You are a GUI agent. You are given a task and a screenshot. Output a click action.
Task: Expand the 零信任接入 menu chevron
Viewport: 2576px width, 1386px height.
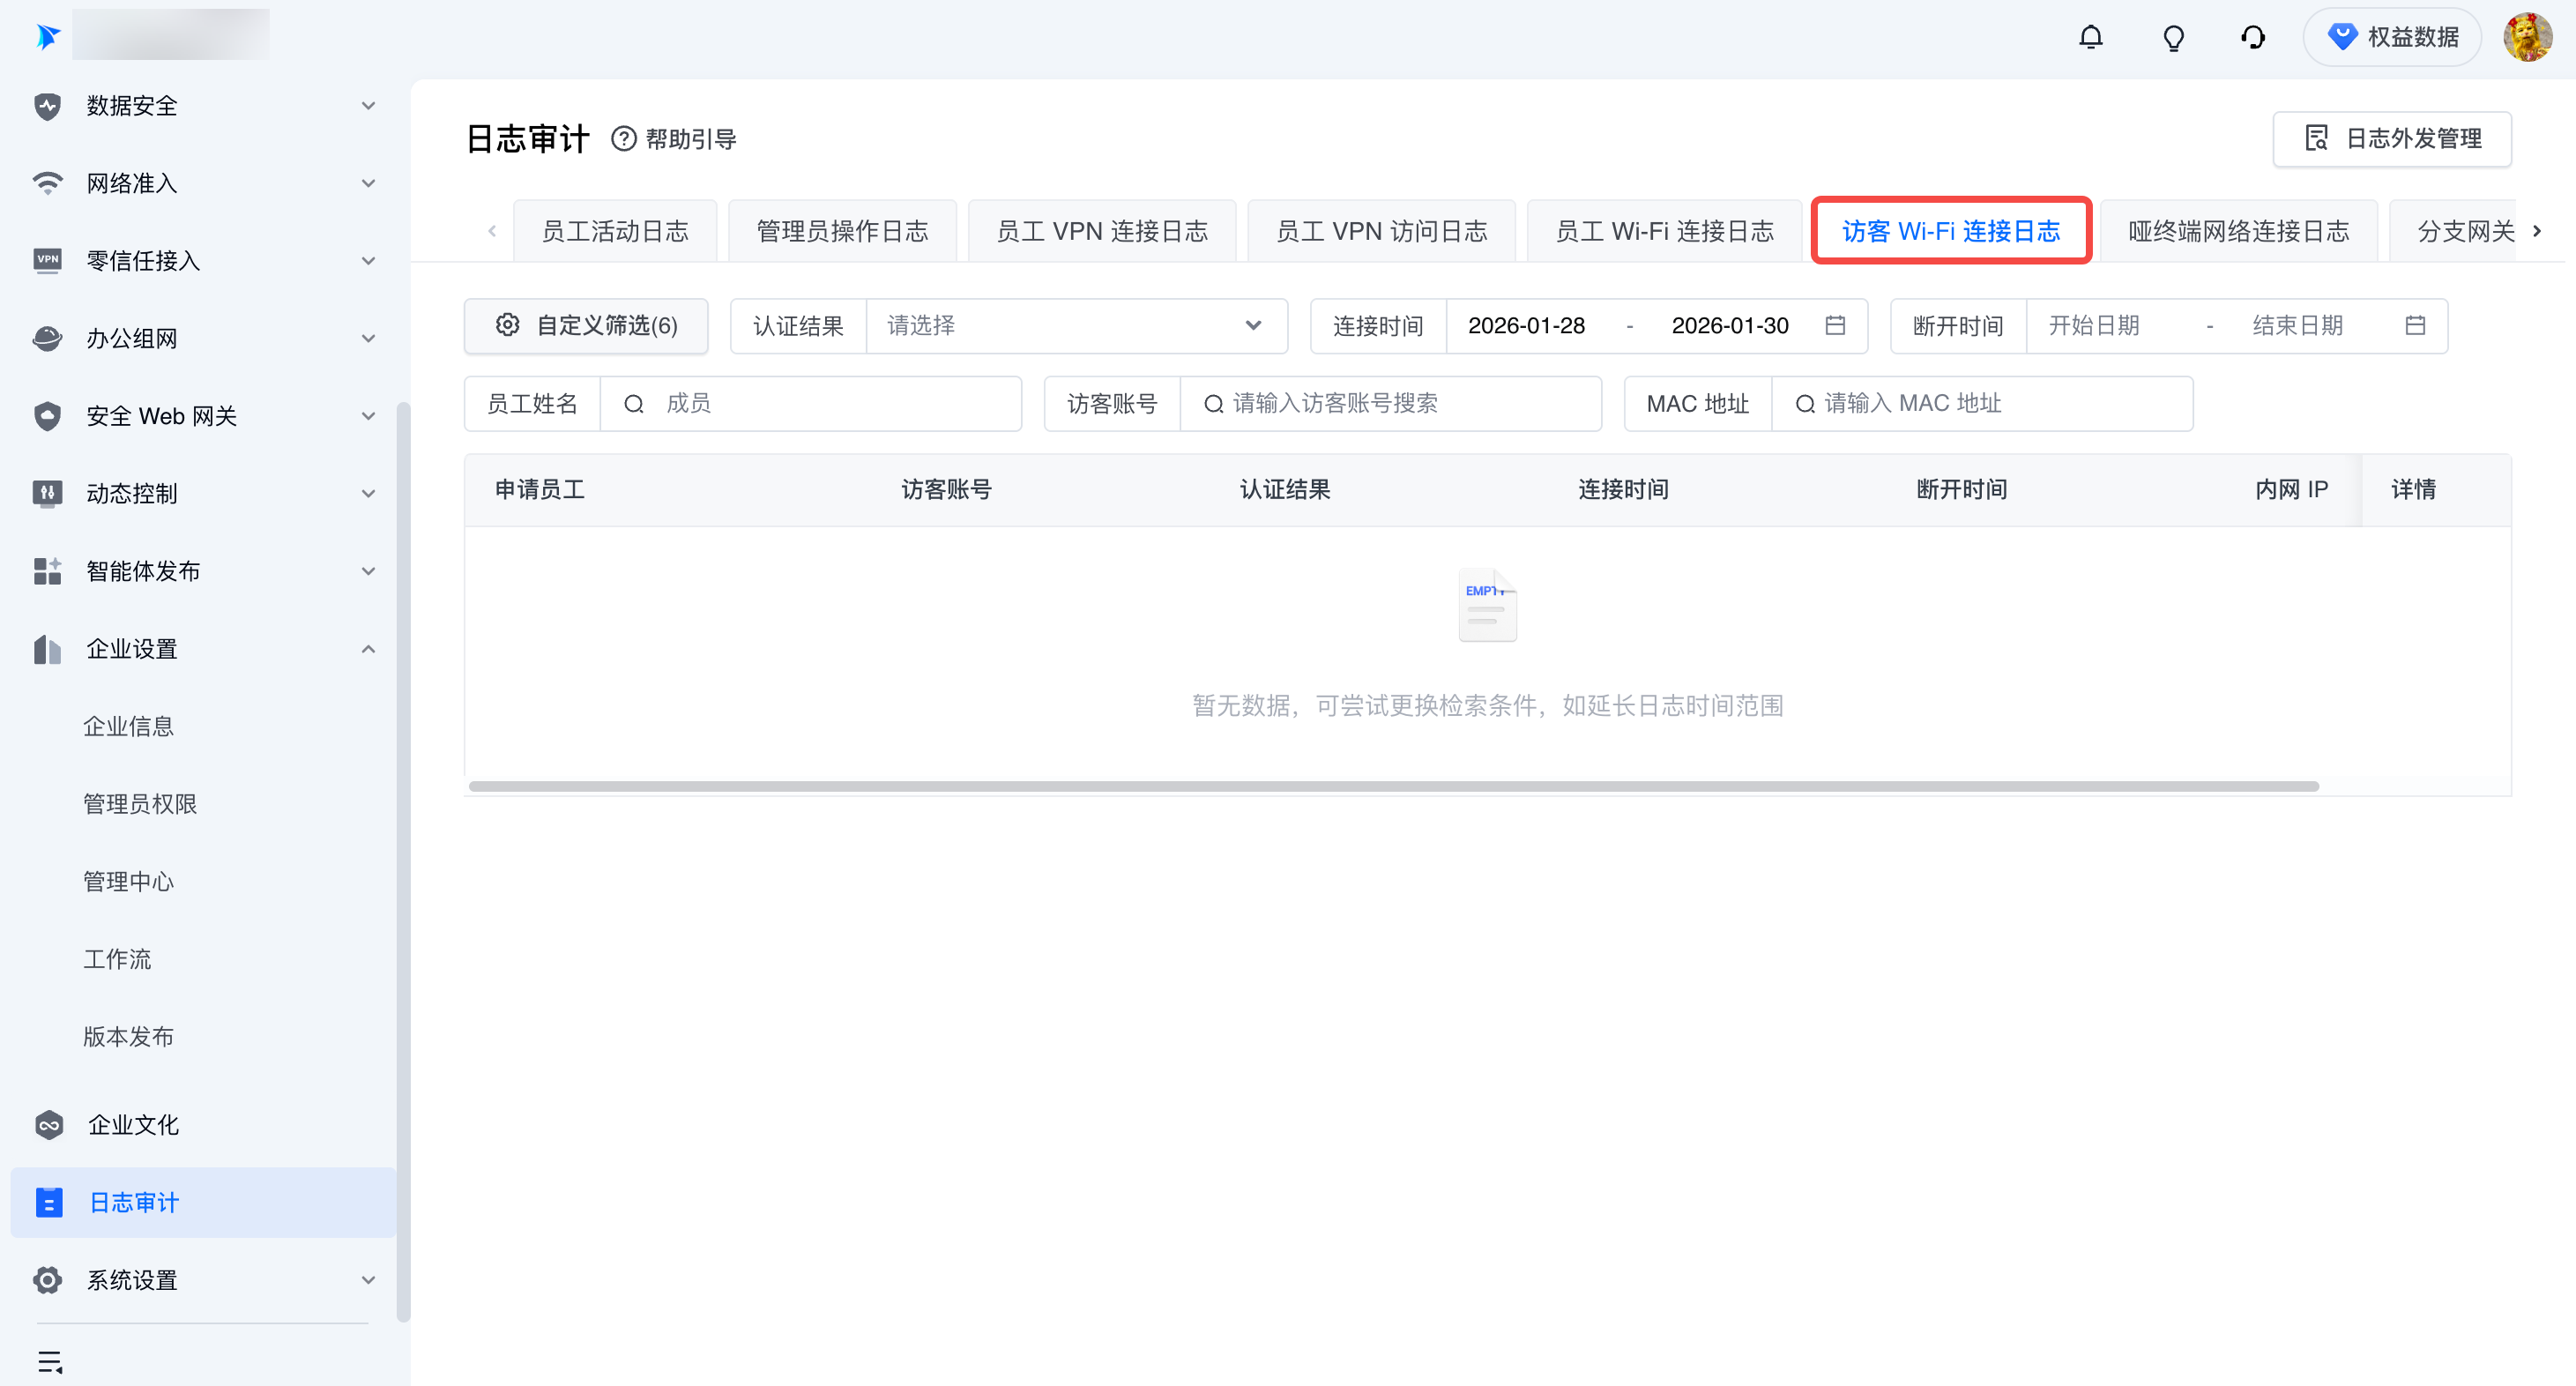(368, 260)
